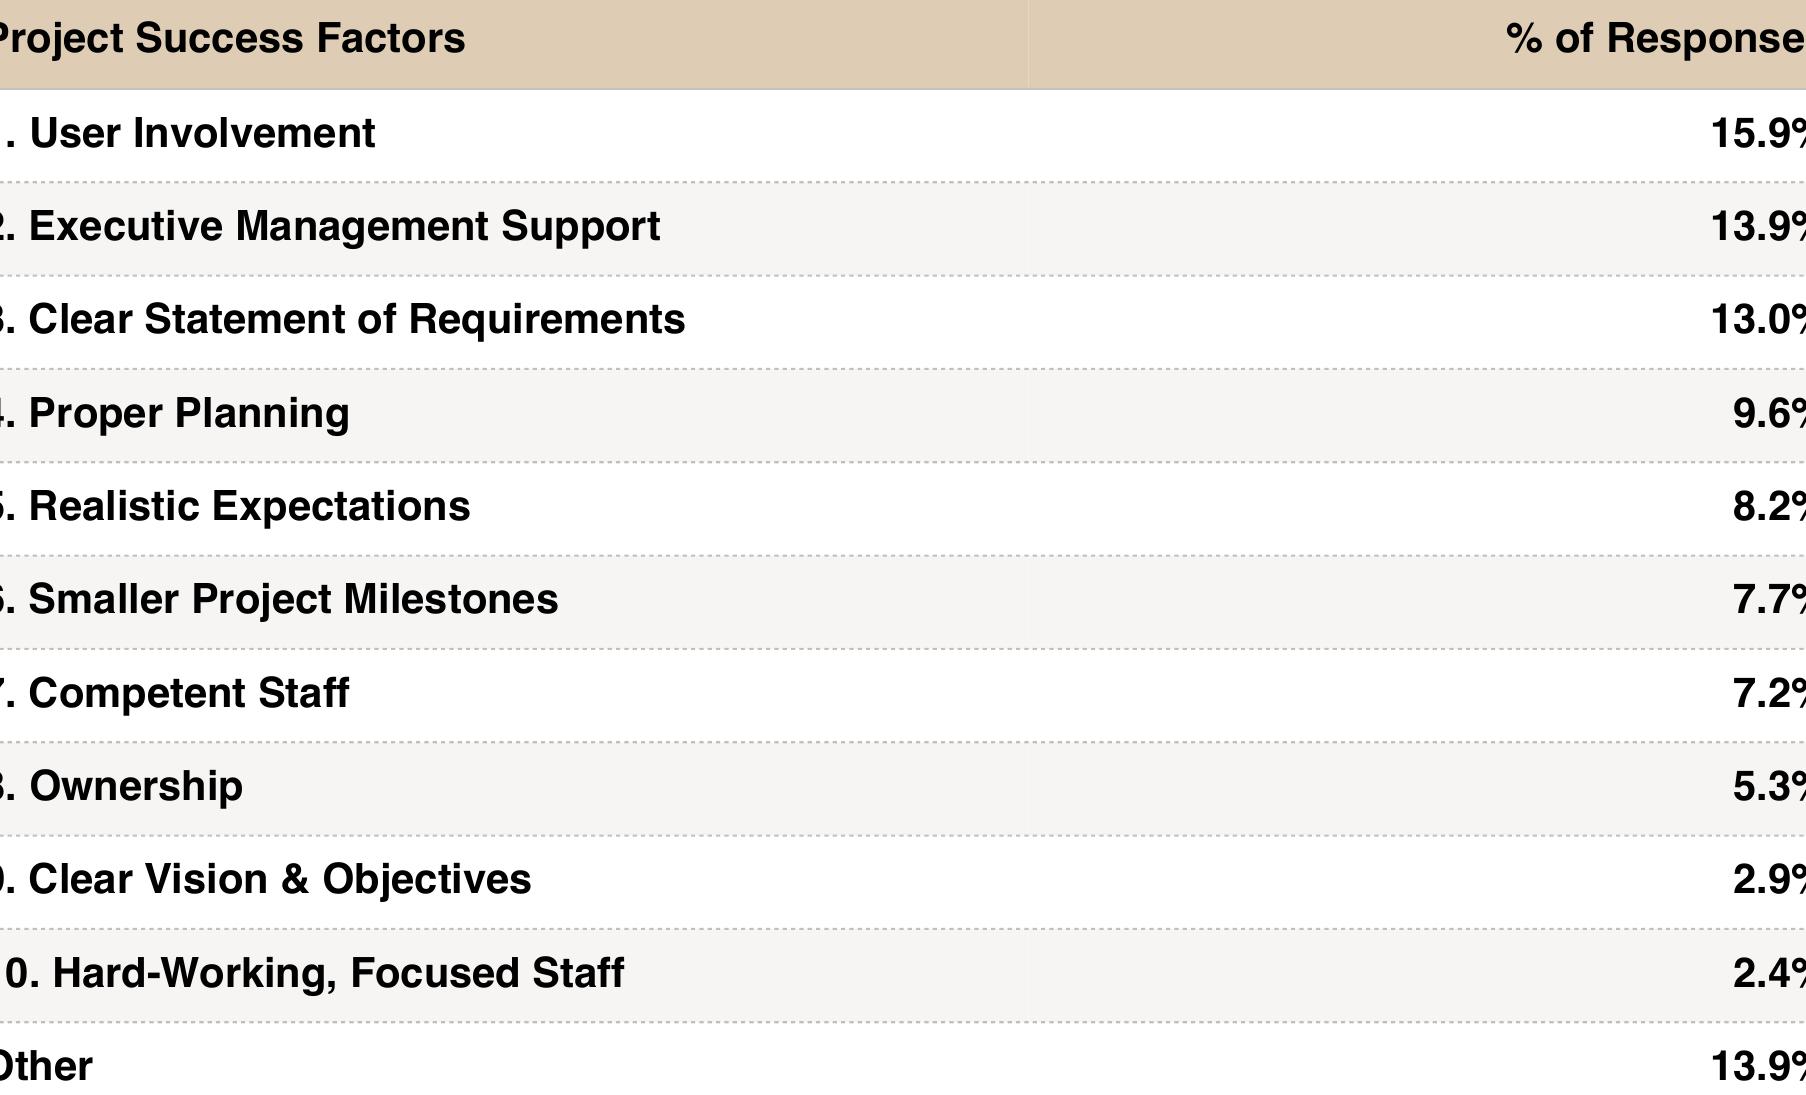
Task: Select the 13.0% response value
Action: 1758,320
